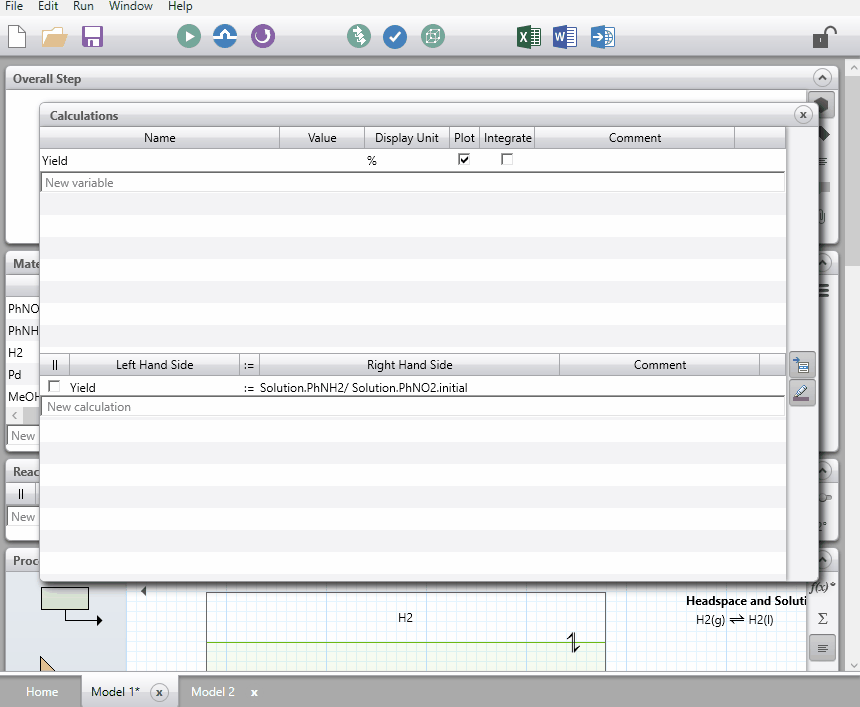
Task: Open the Run menu
Action: 83,6
